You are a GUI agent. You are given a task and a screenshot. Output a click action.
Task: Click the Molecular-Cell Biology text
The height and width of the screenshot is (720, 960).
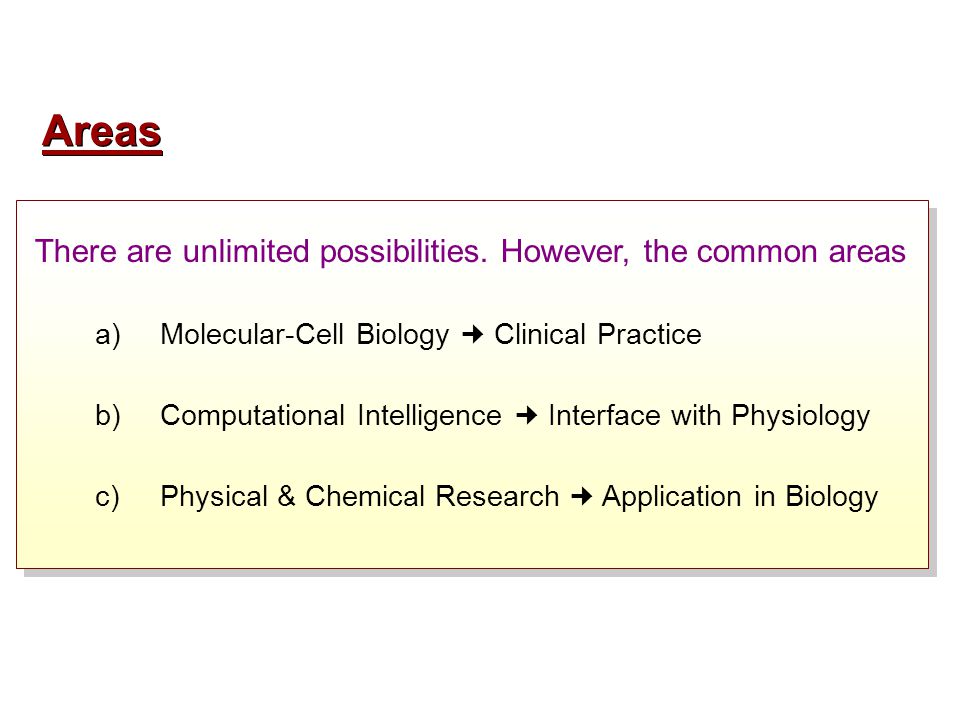pos(304,335)
